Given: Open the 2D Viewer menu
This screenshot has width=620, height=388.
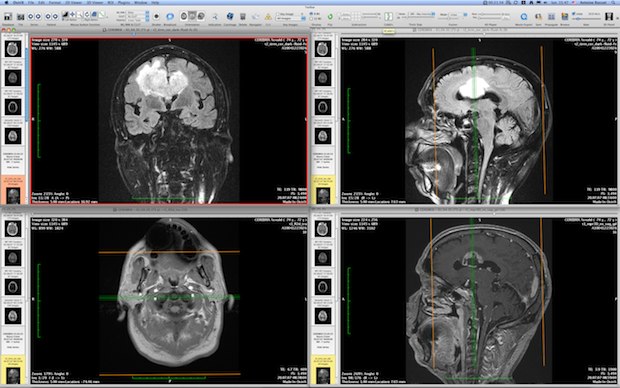Looking at the screenshot, I should coord(73,3).
